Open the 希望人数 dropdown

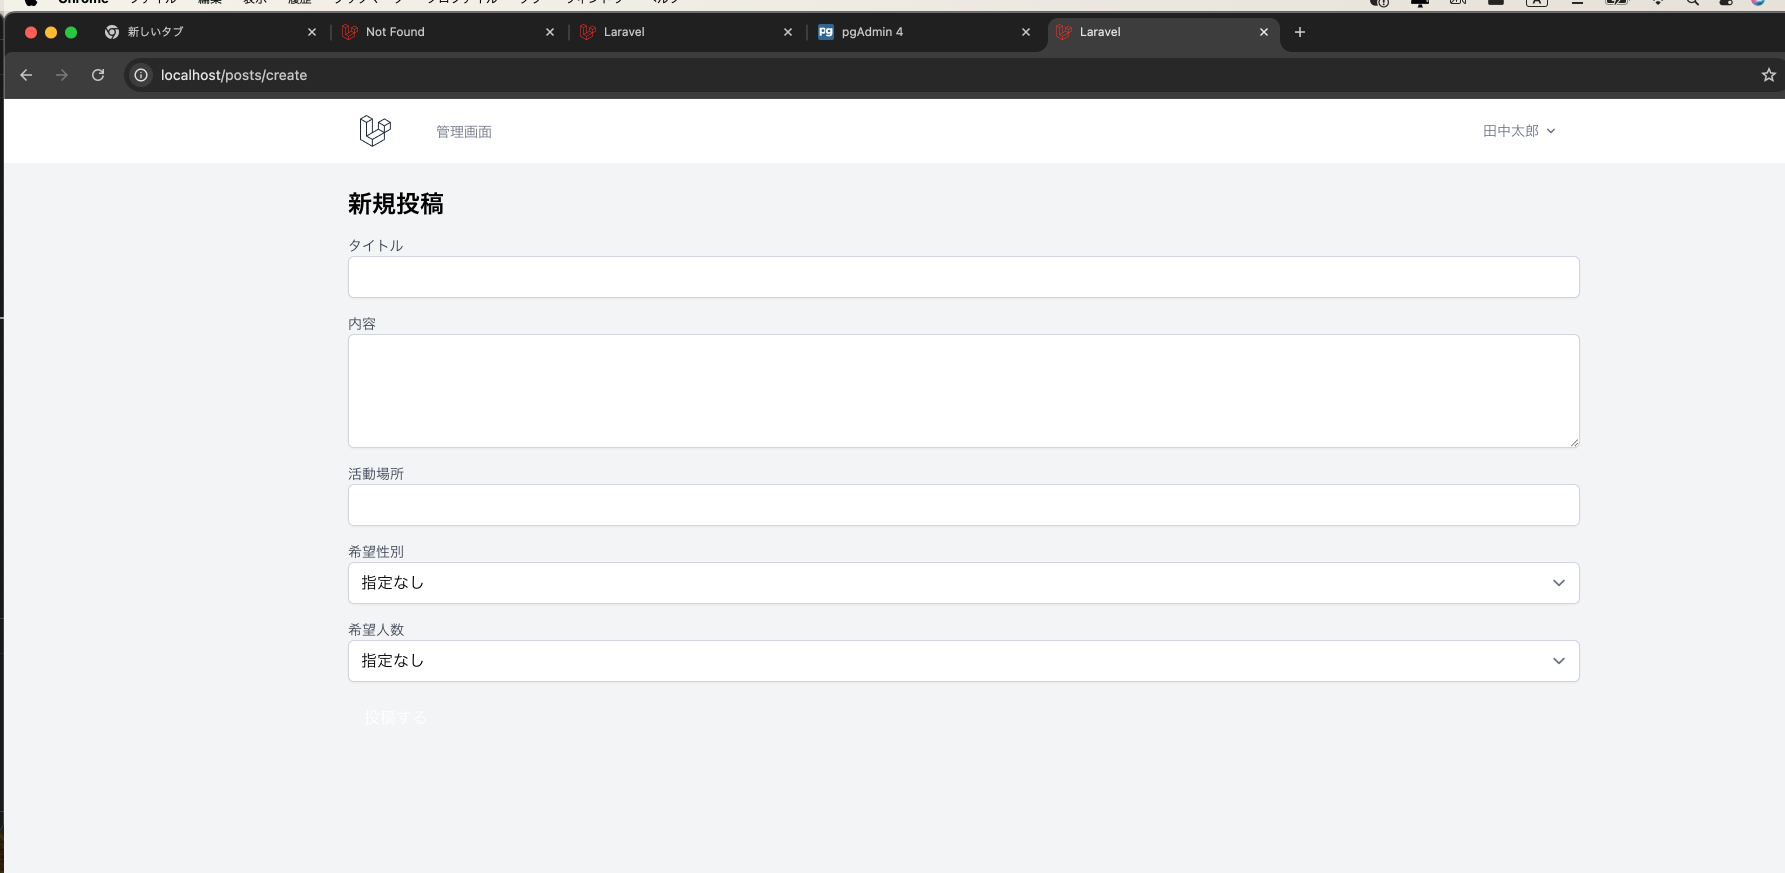point(964,661)
